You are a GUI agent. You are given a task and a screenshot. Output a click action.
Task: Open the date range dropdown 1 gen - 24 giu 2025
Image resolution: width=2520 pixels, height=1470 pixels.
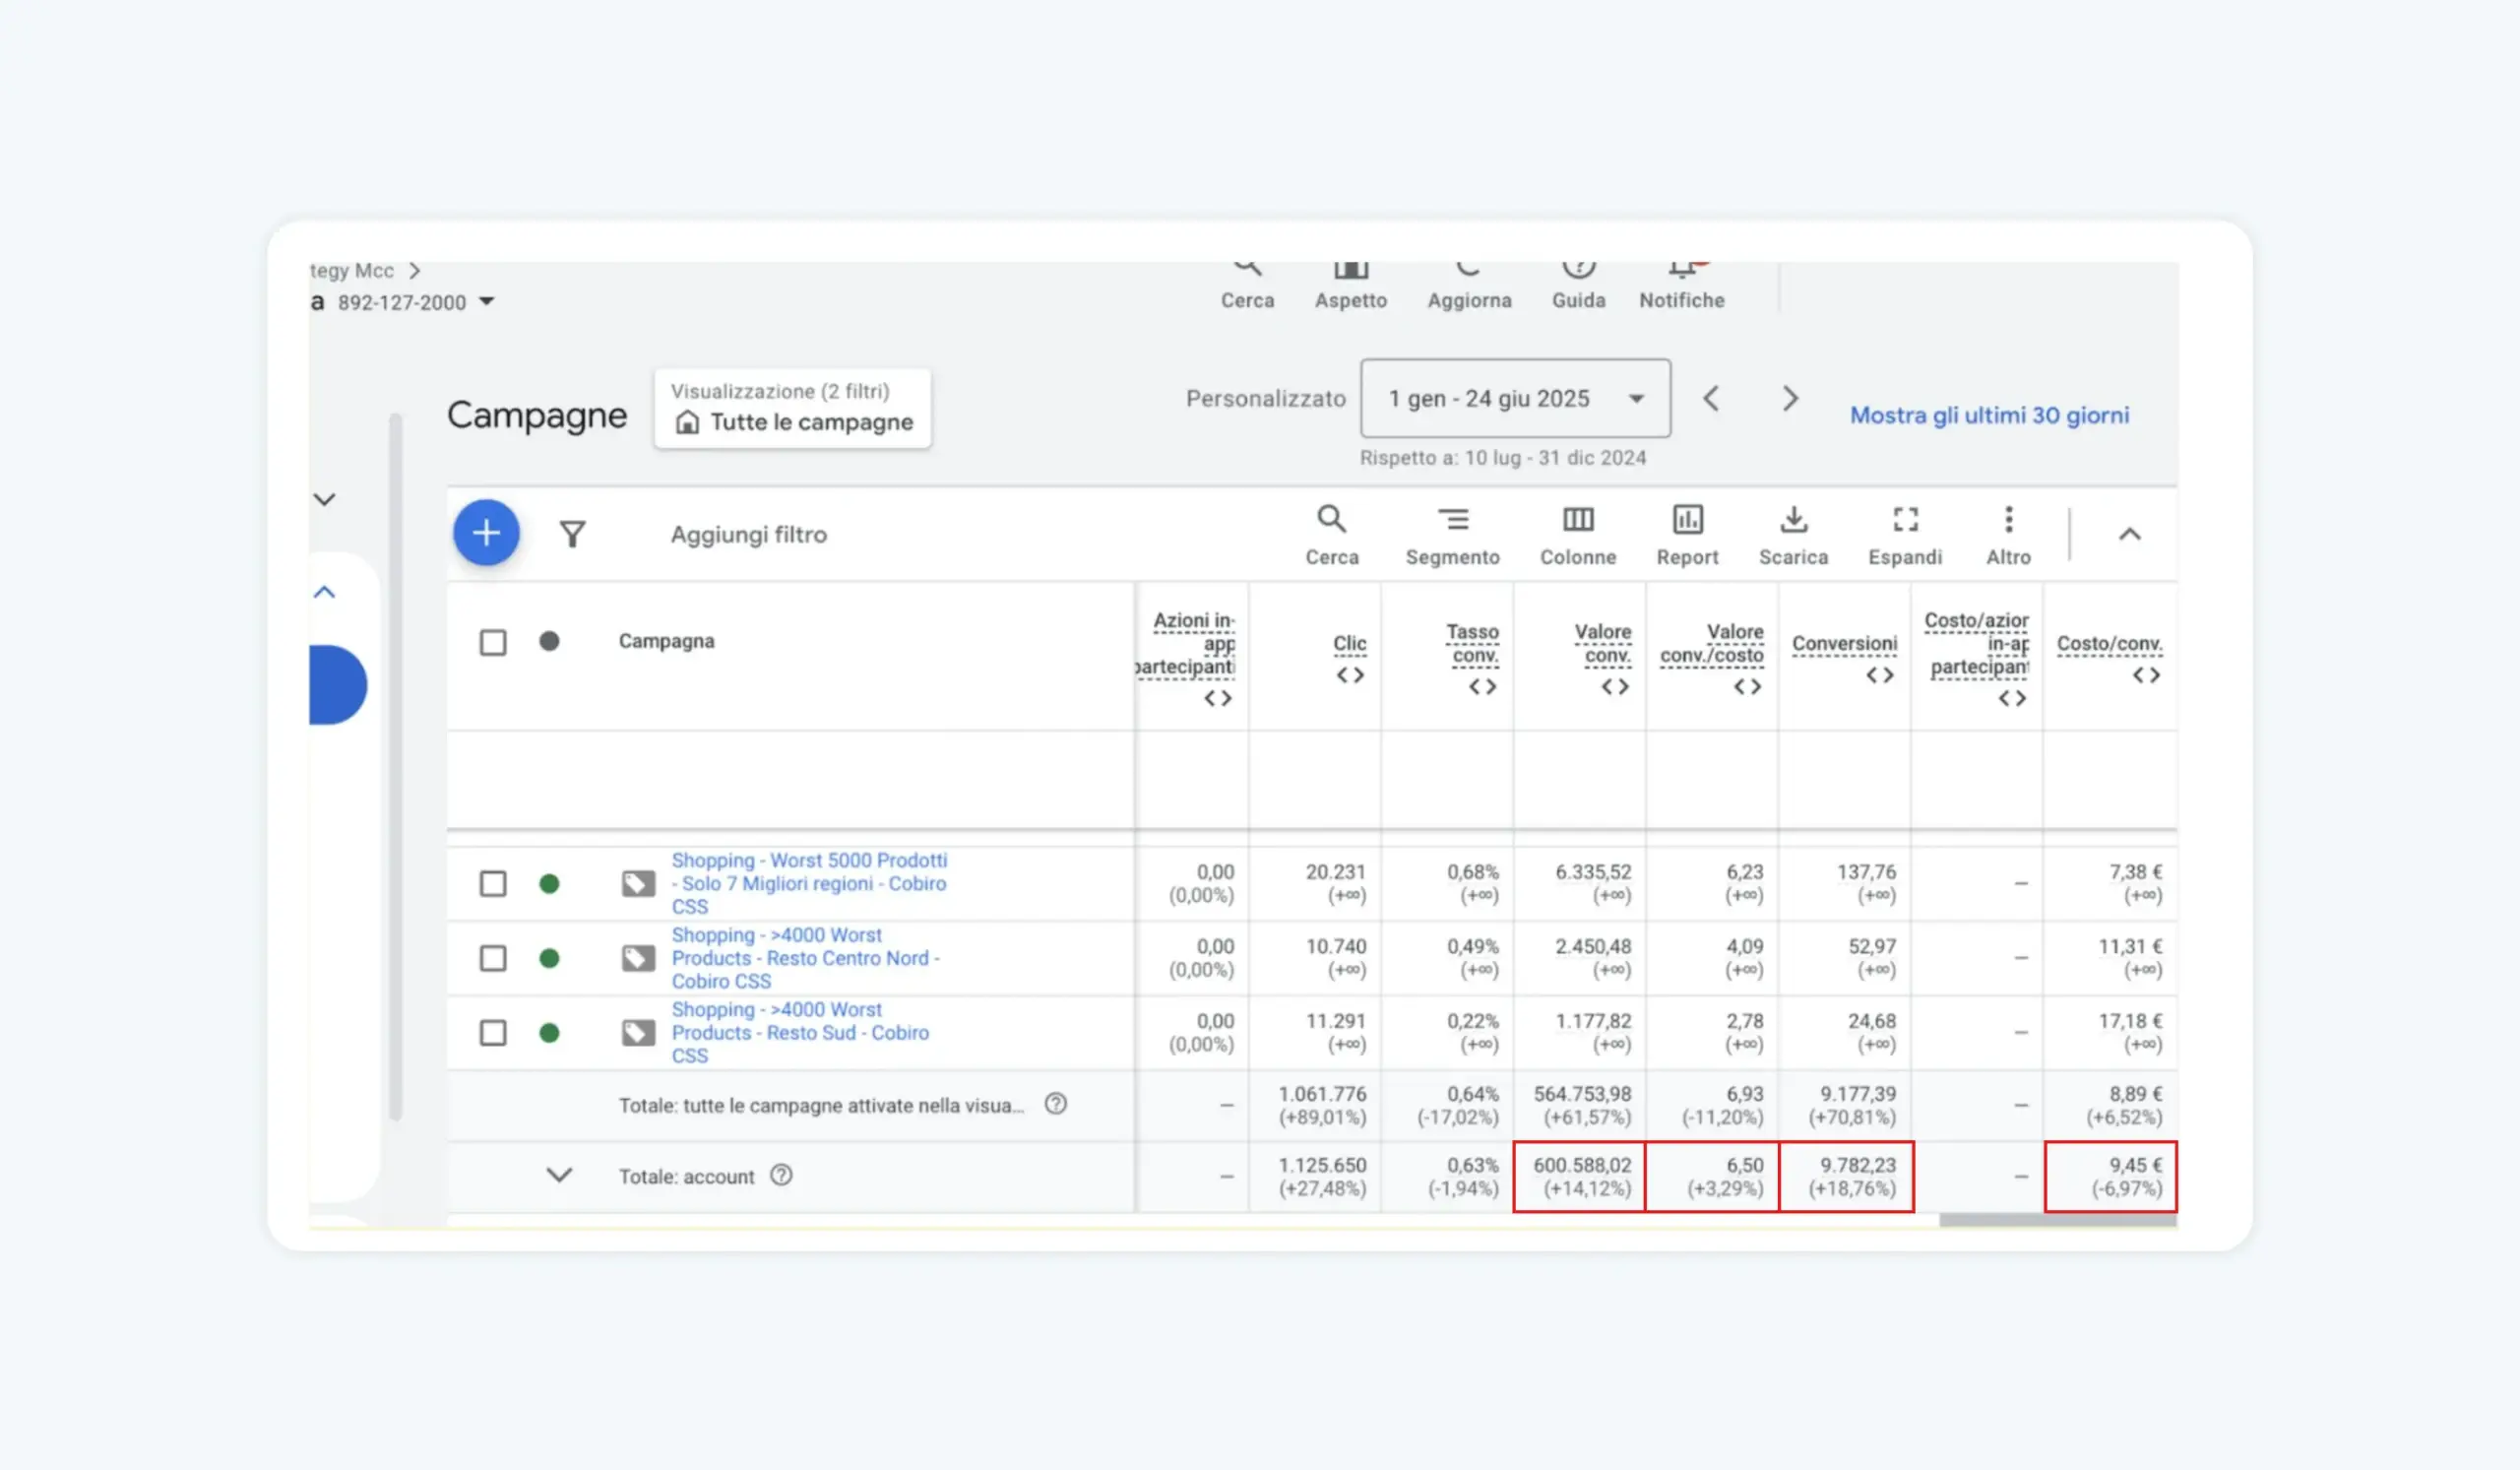point(1515,398)
